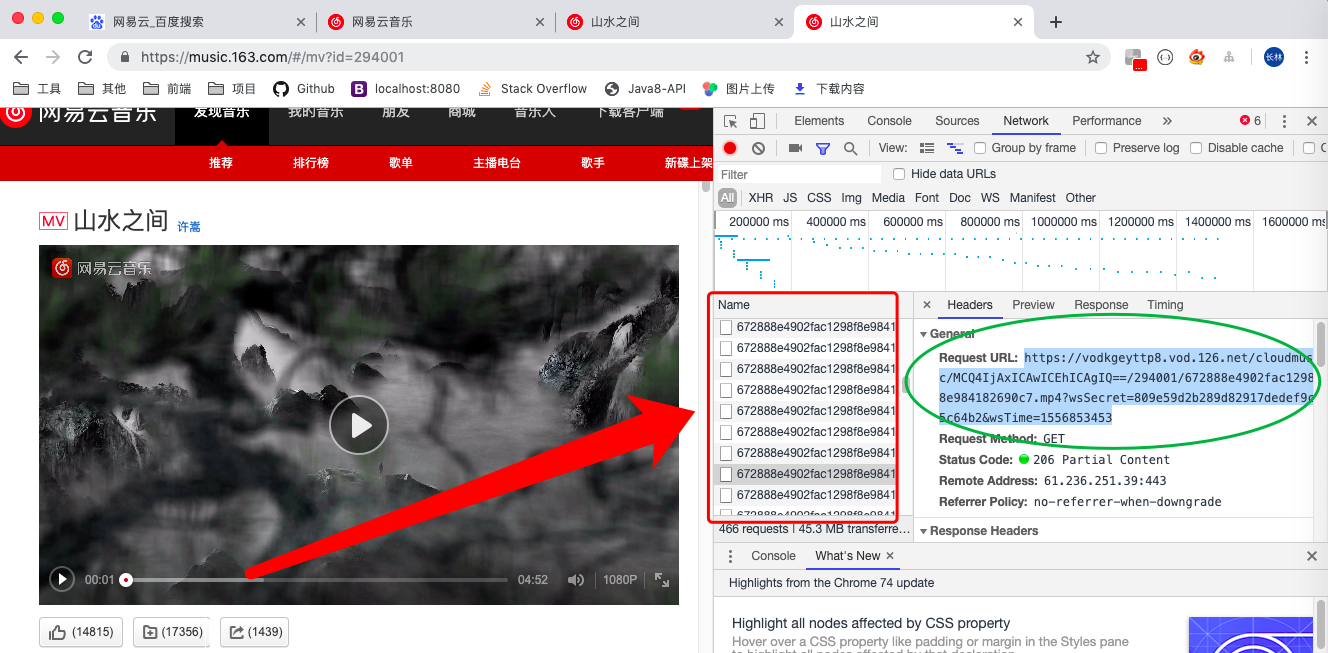Switch to the Console tab in DevTools
The width and height of the screenshot is (1328, 653).
point(889,121)
